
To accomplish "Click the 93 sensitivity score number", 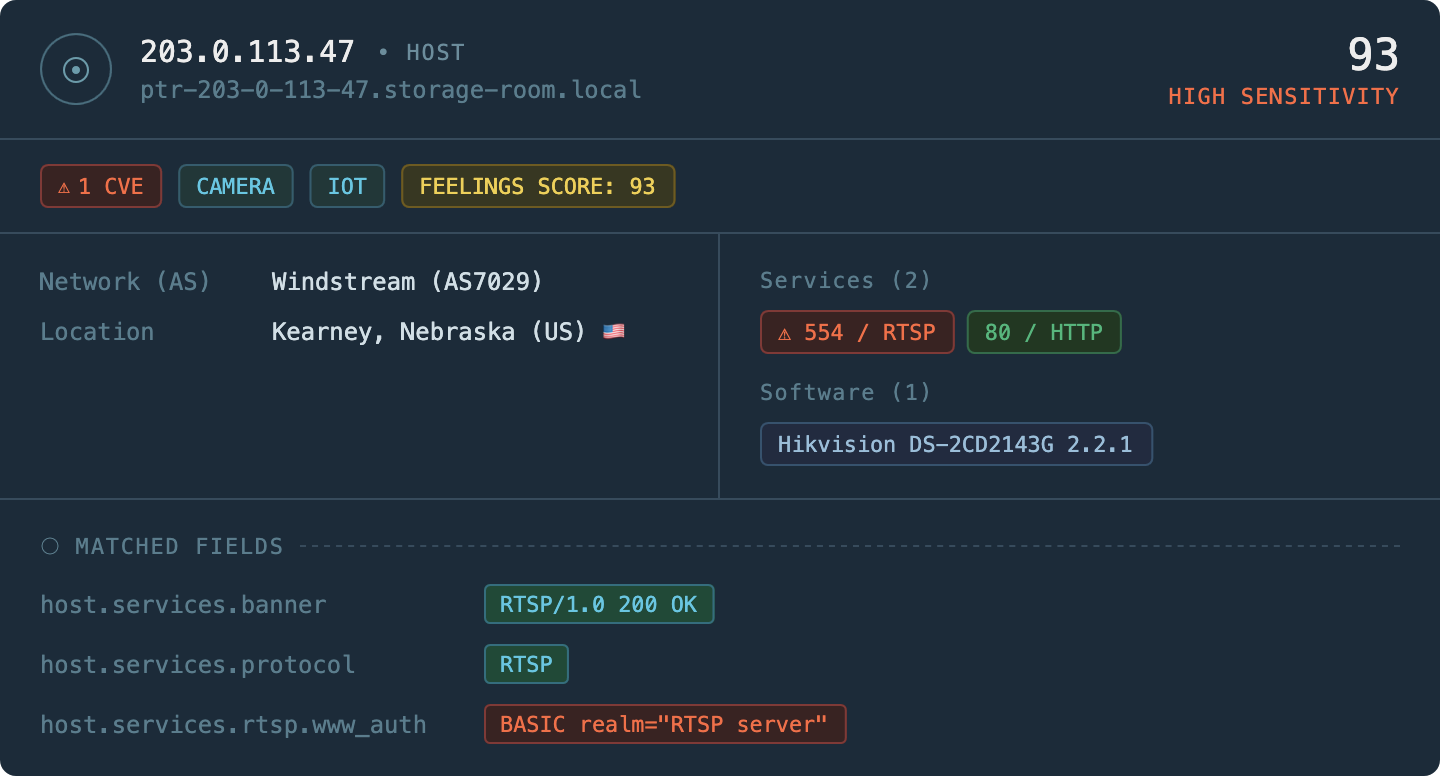I will (x=1372, y=55).
